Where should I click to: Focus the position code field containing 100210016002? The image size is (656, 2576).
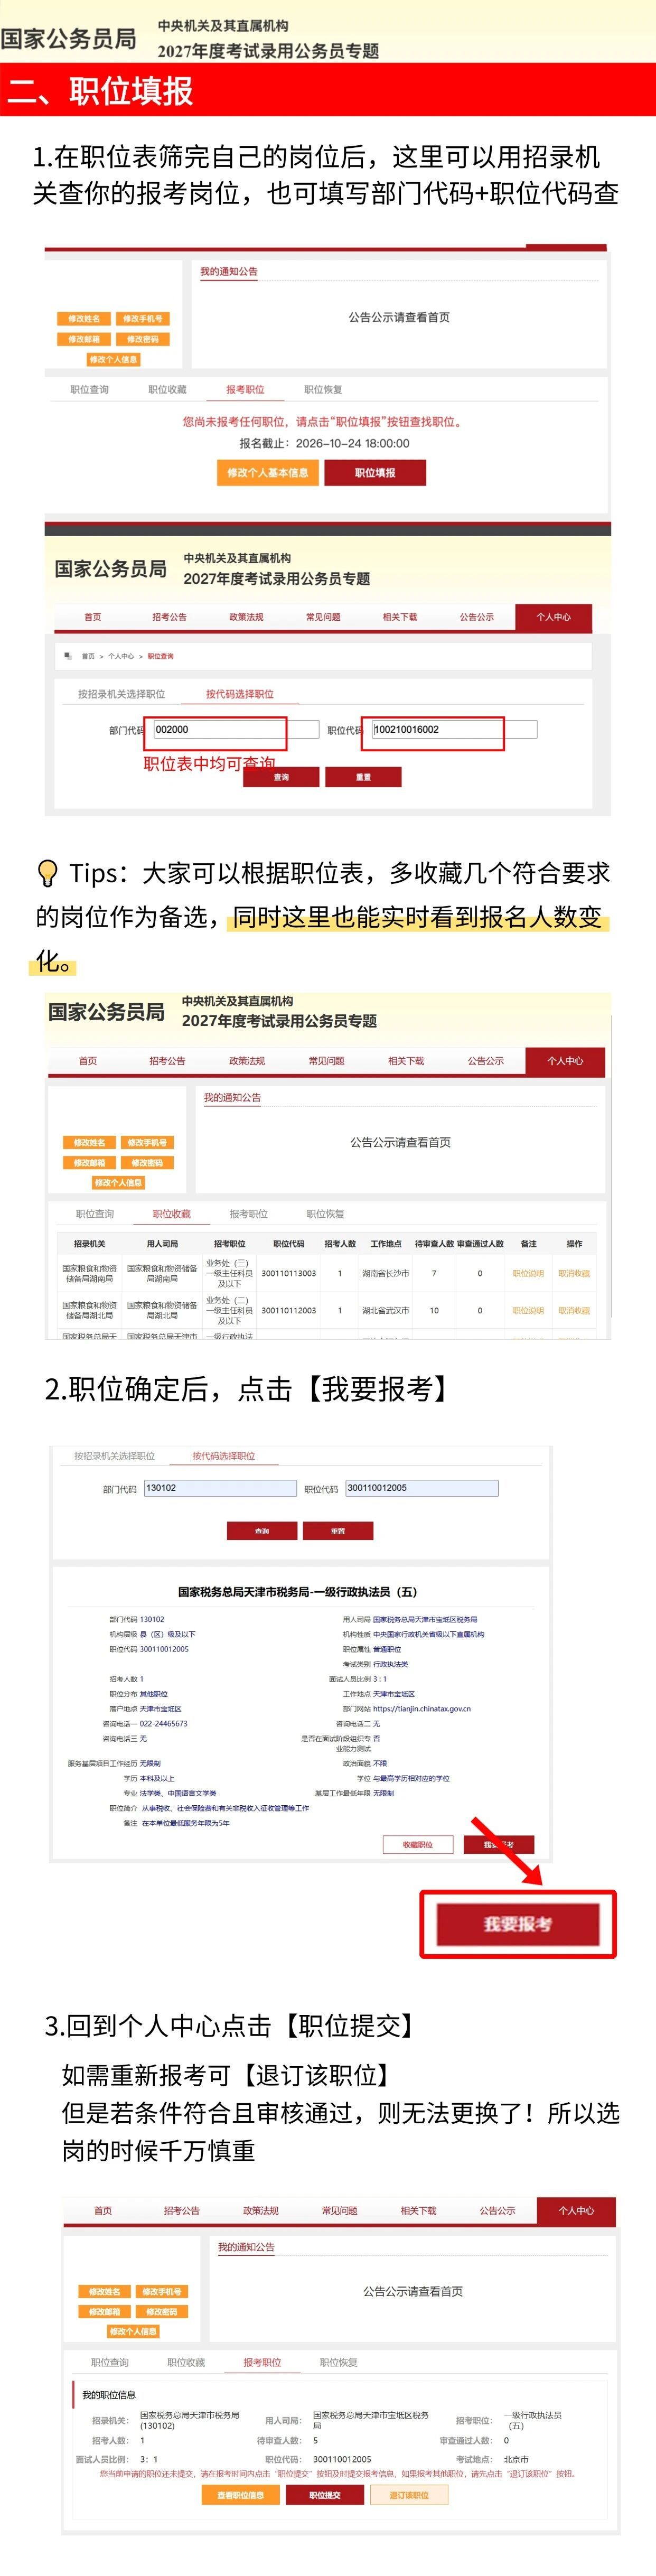click(454, 730)
